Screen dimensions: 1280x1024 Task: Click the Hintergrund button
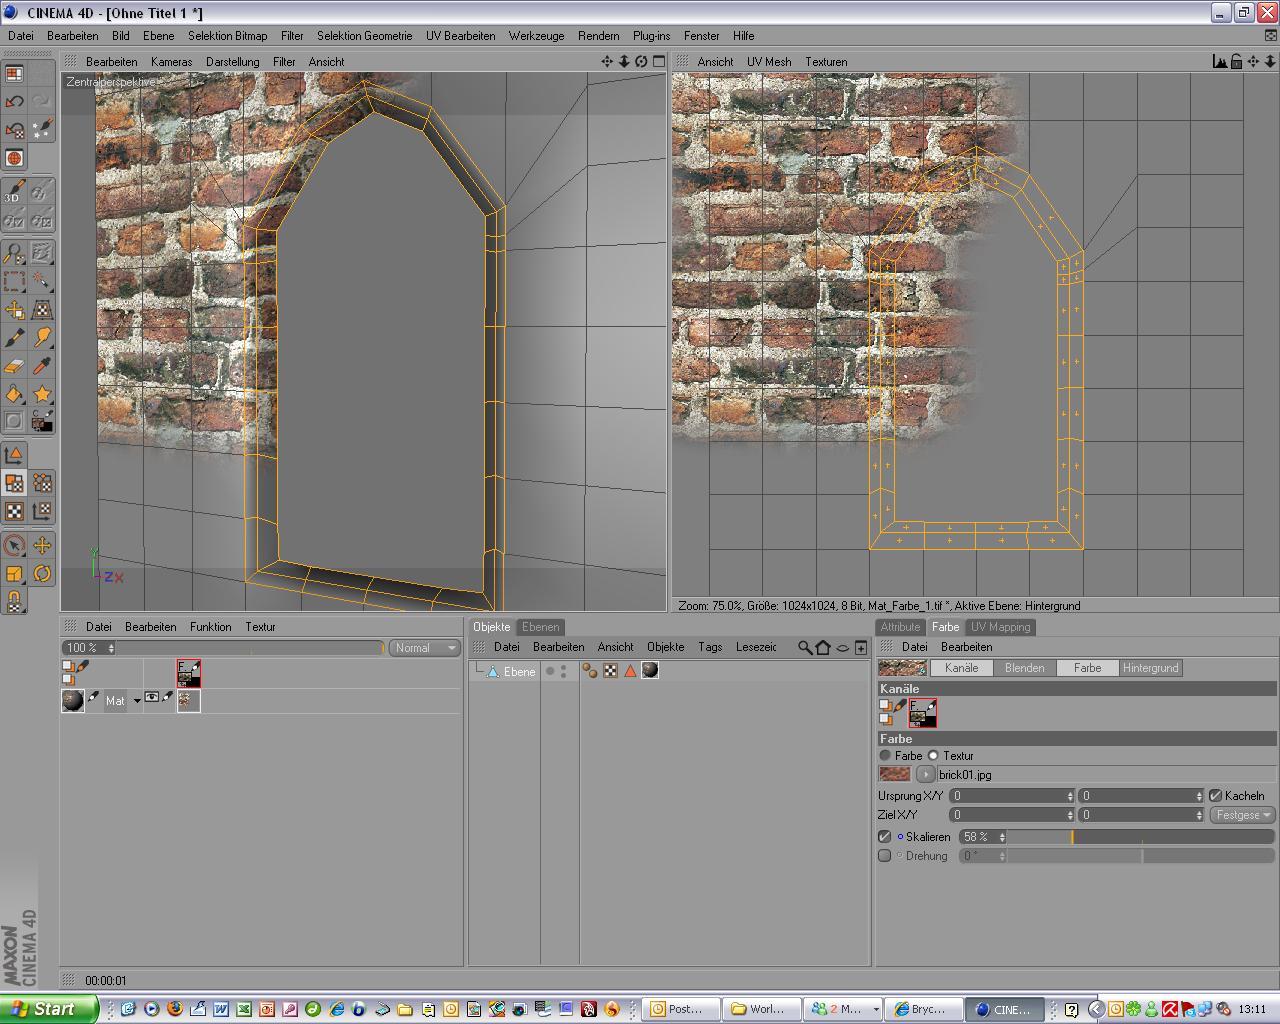coord(1150,668)
